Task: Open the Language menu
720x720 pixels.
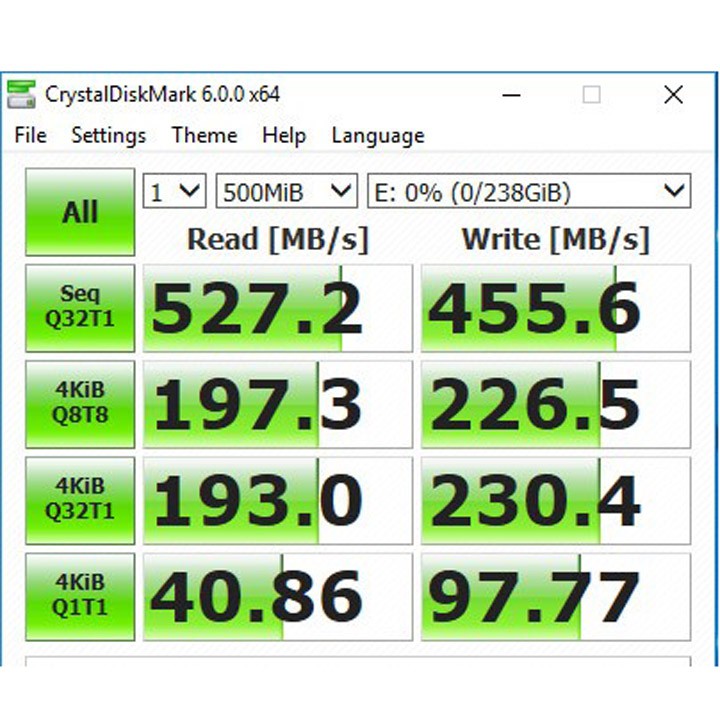Action: [x=378, y=136]
